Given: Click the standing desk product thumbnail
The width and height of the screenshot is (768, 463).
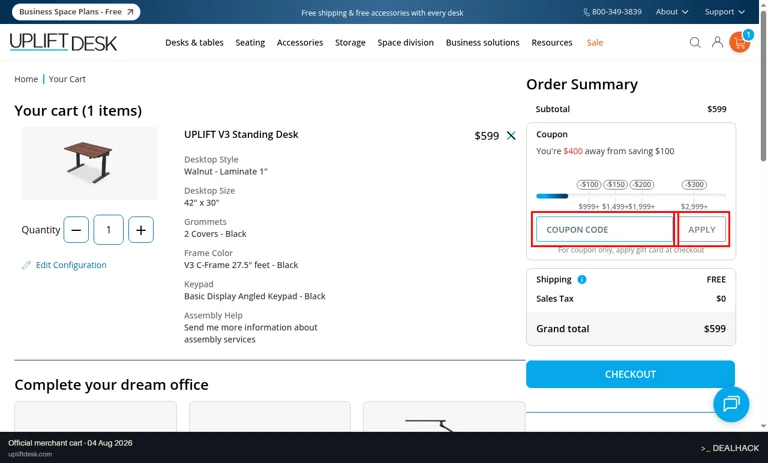Looking at the screenshot, I should [90, 164].
